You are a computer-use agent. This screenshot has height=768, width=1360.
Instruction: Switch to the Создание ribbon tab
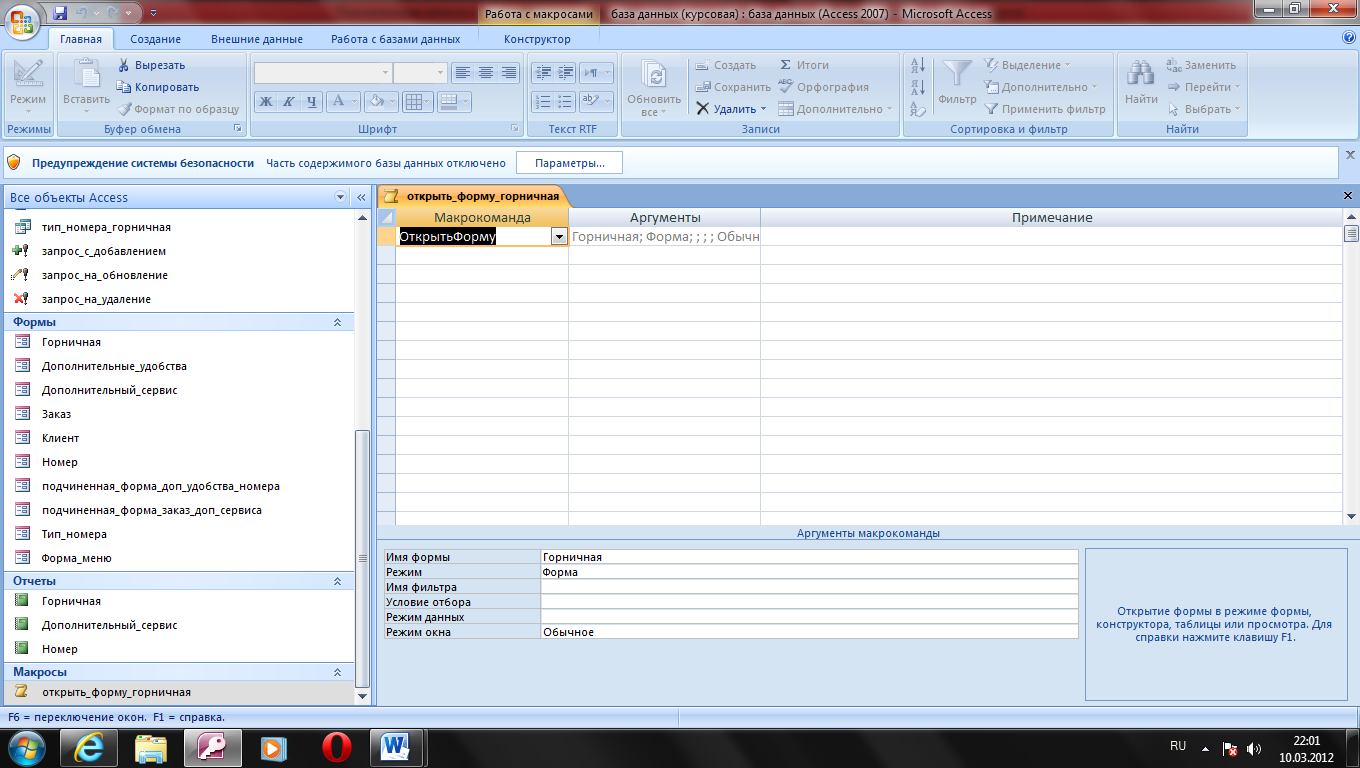pos(155,39)
